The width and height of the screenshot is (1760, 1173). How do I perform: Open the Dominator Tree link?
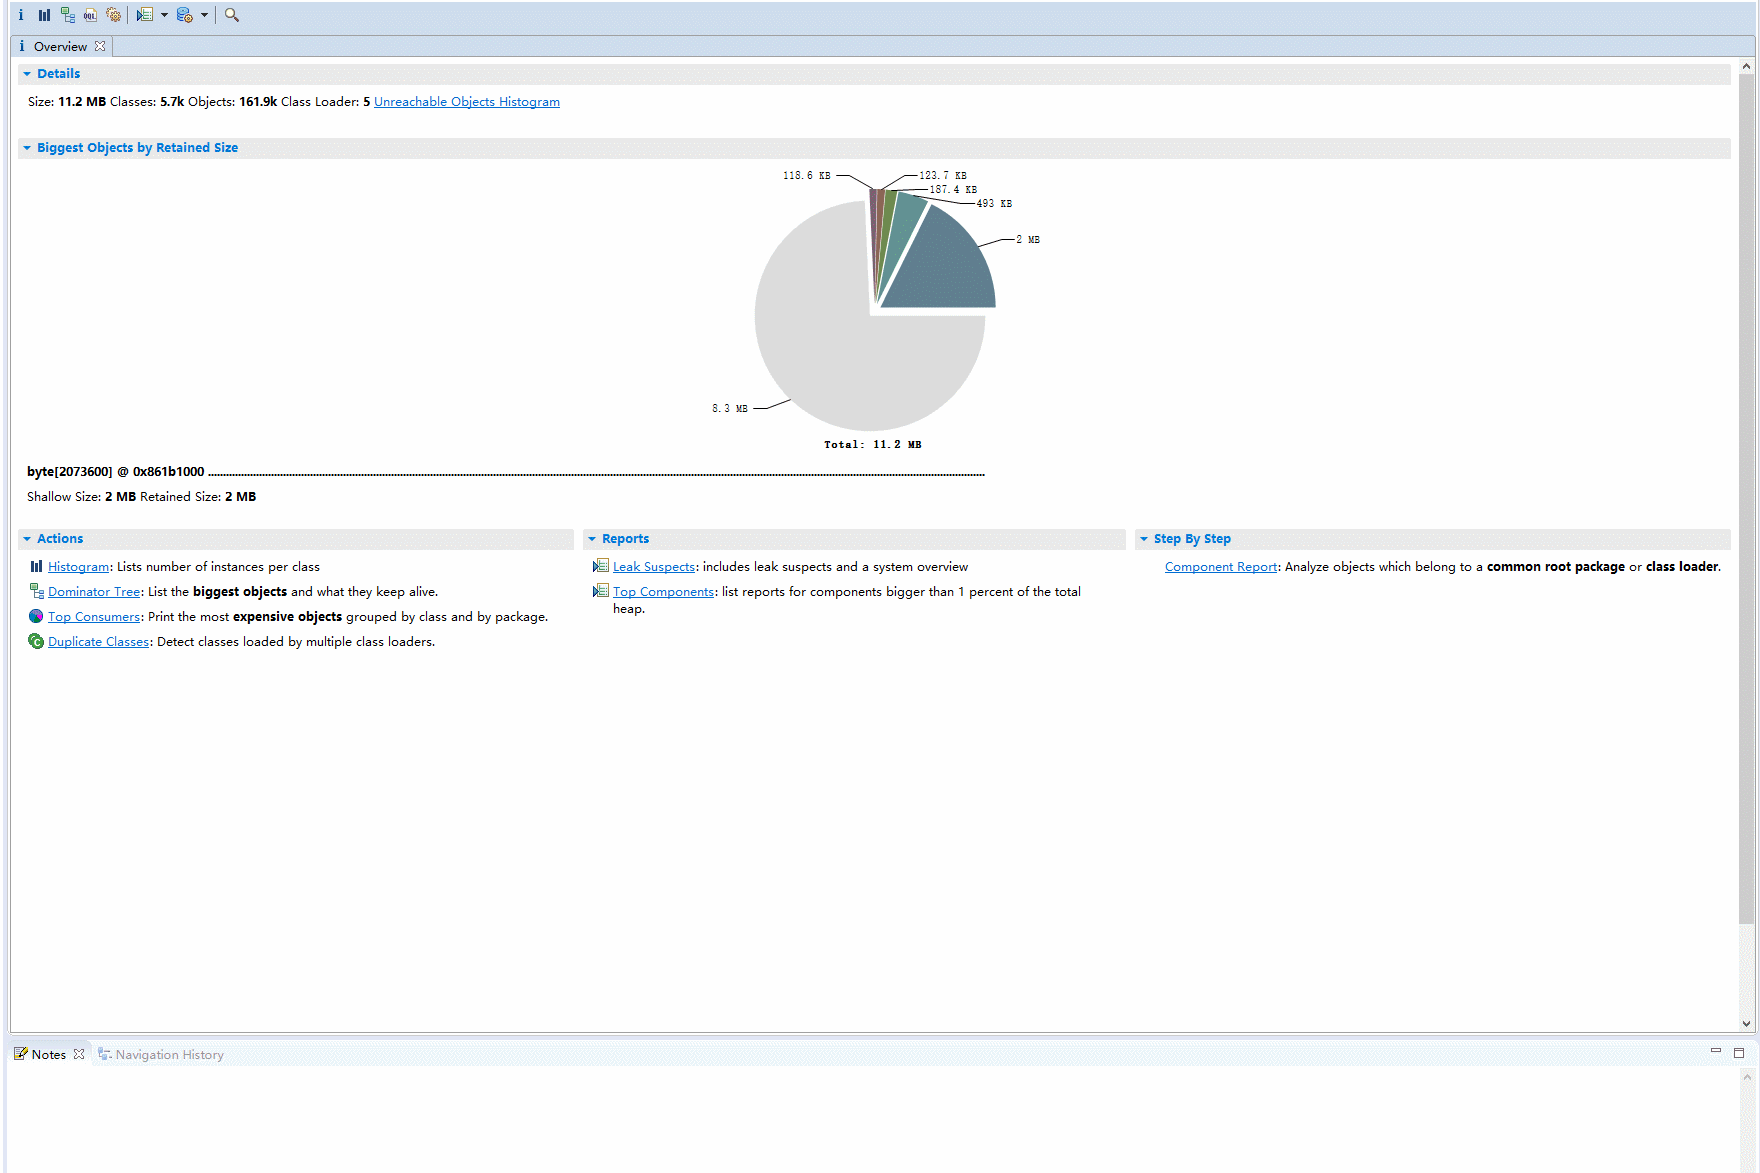pyautogui.click(x=94, y=592)
